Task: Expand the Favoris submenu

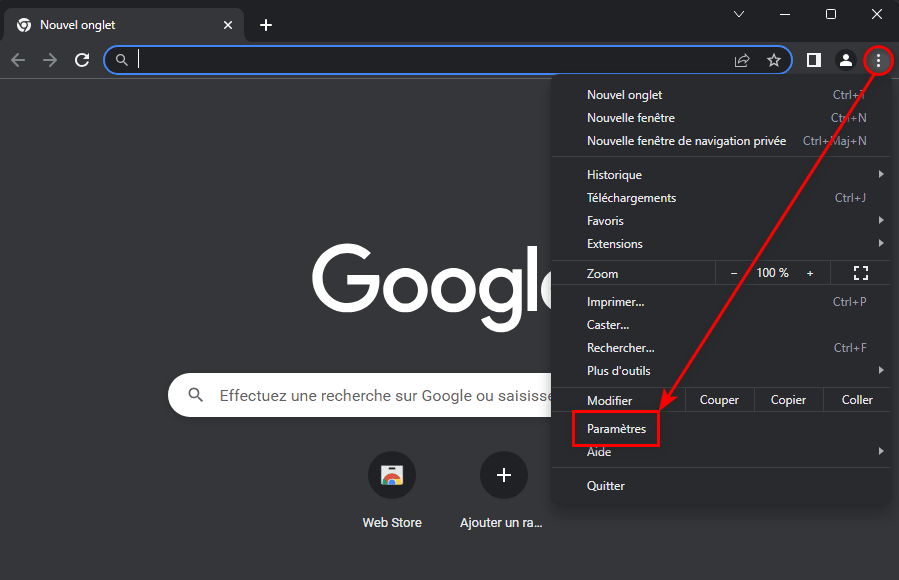Action: point(721,220)
